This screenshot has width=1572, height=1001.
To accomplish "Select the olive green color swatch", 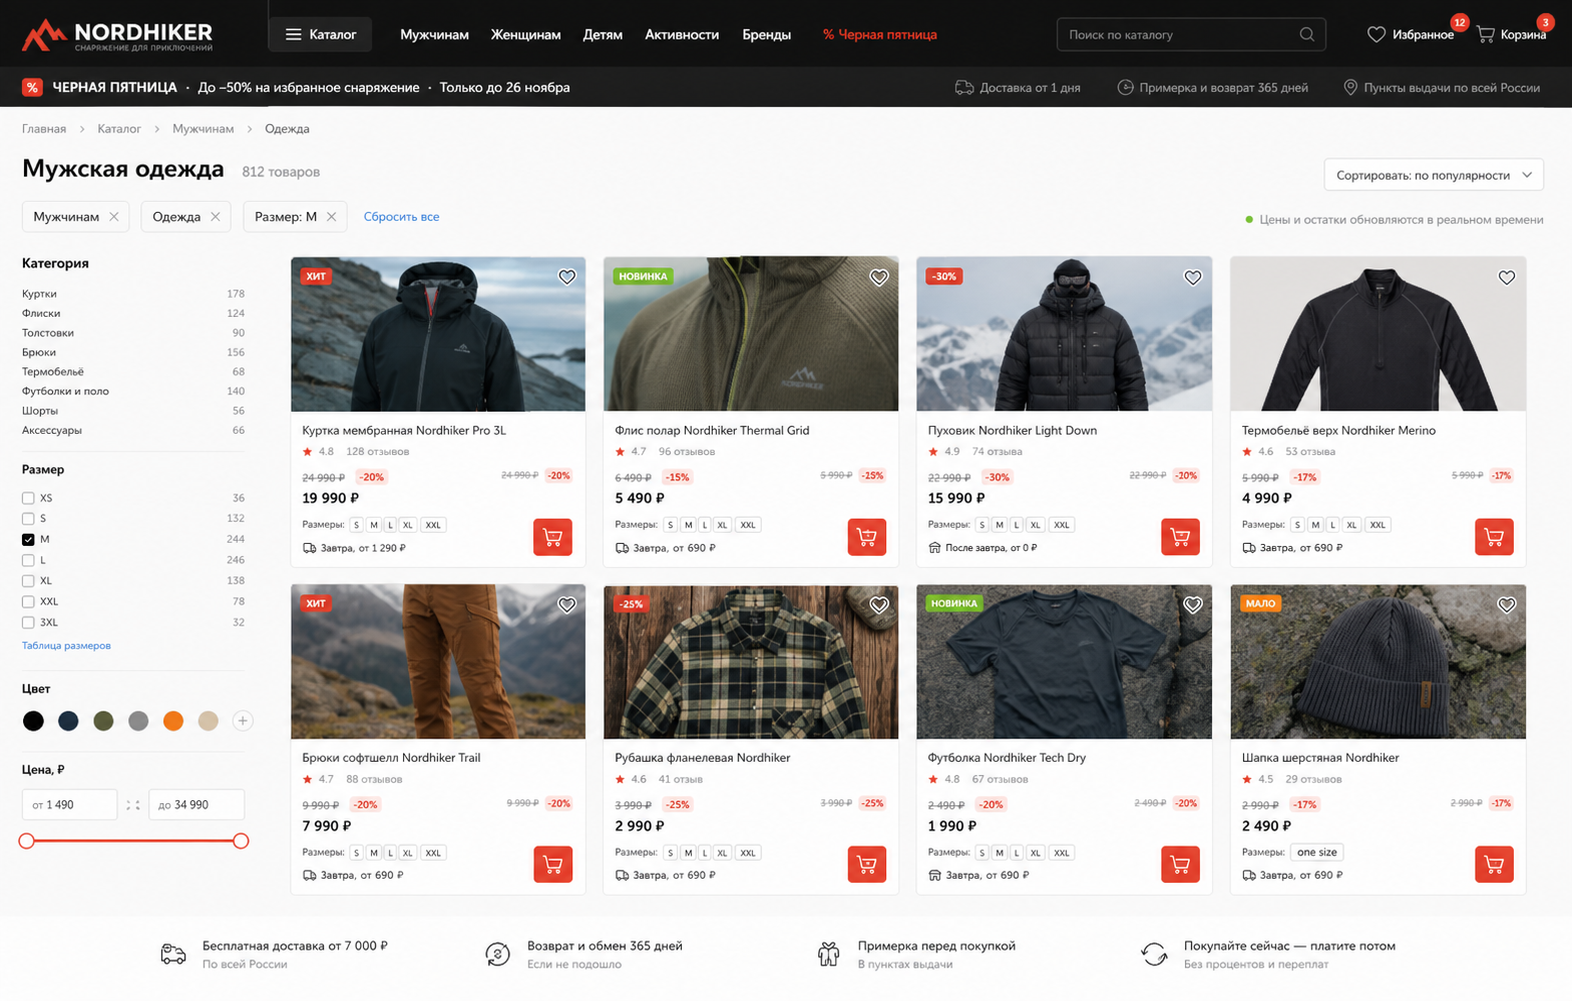I will (103, 721).
